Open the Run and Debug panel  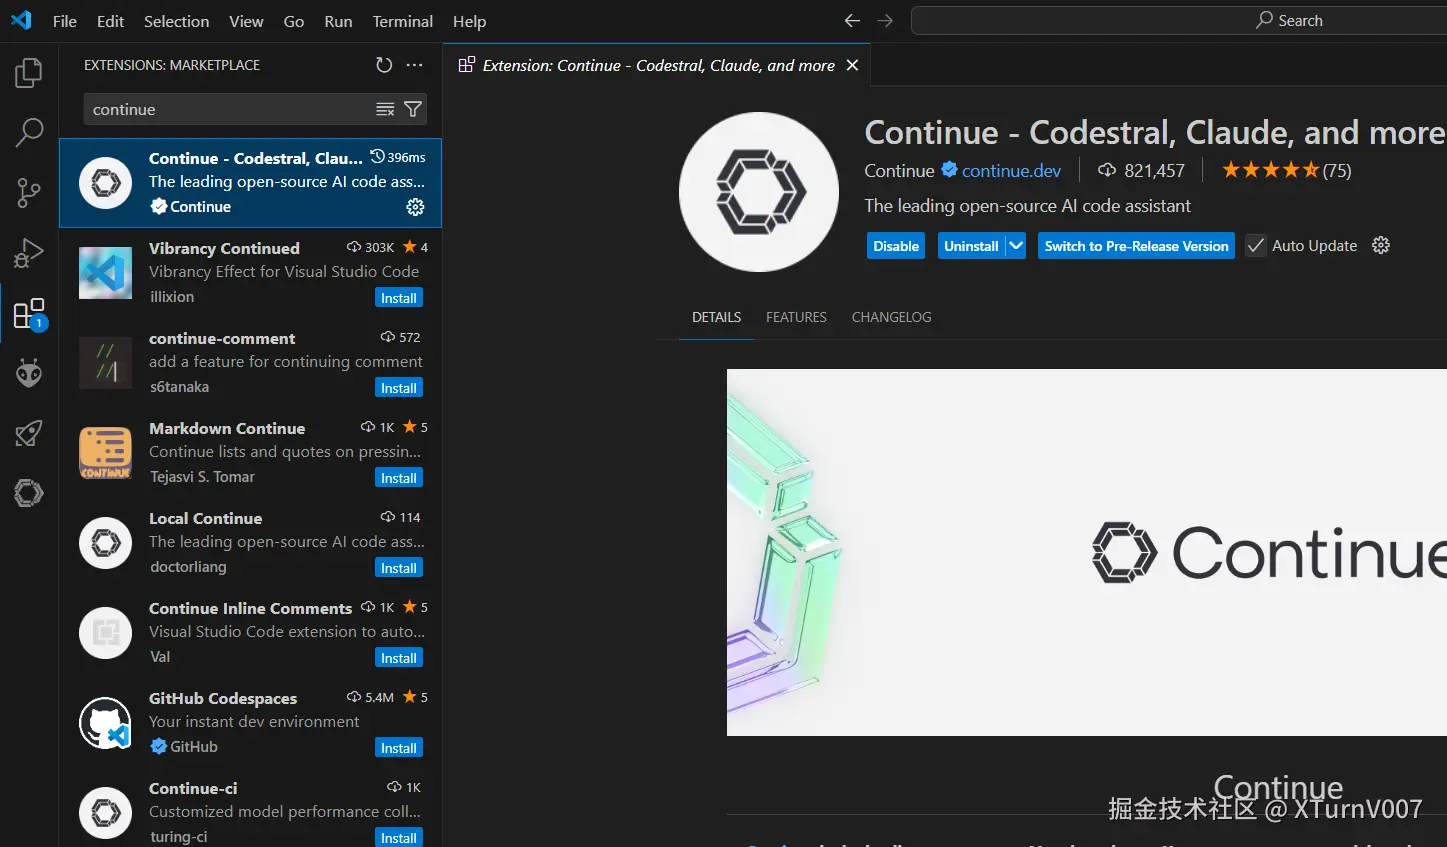[28, 252]
